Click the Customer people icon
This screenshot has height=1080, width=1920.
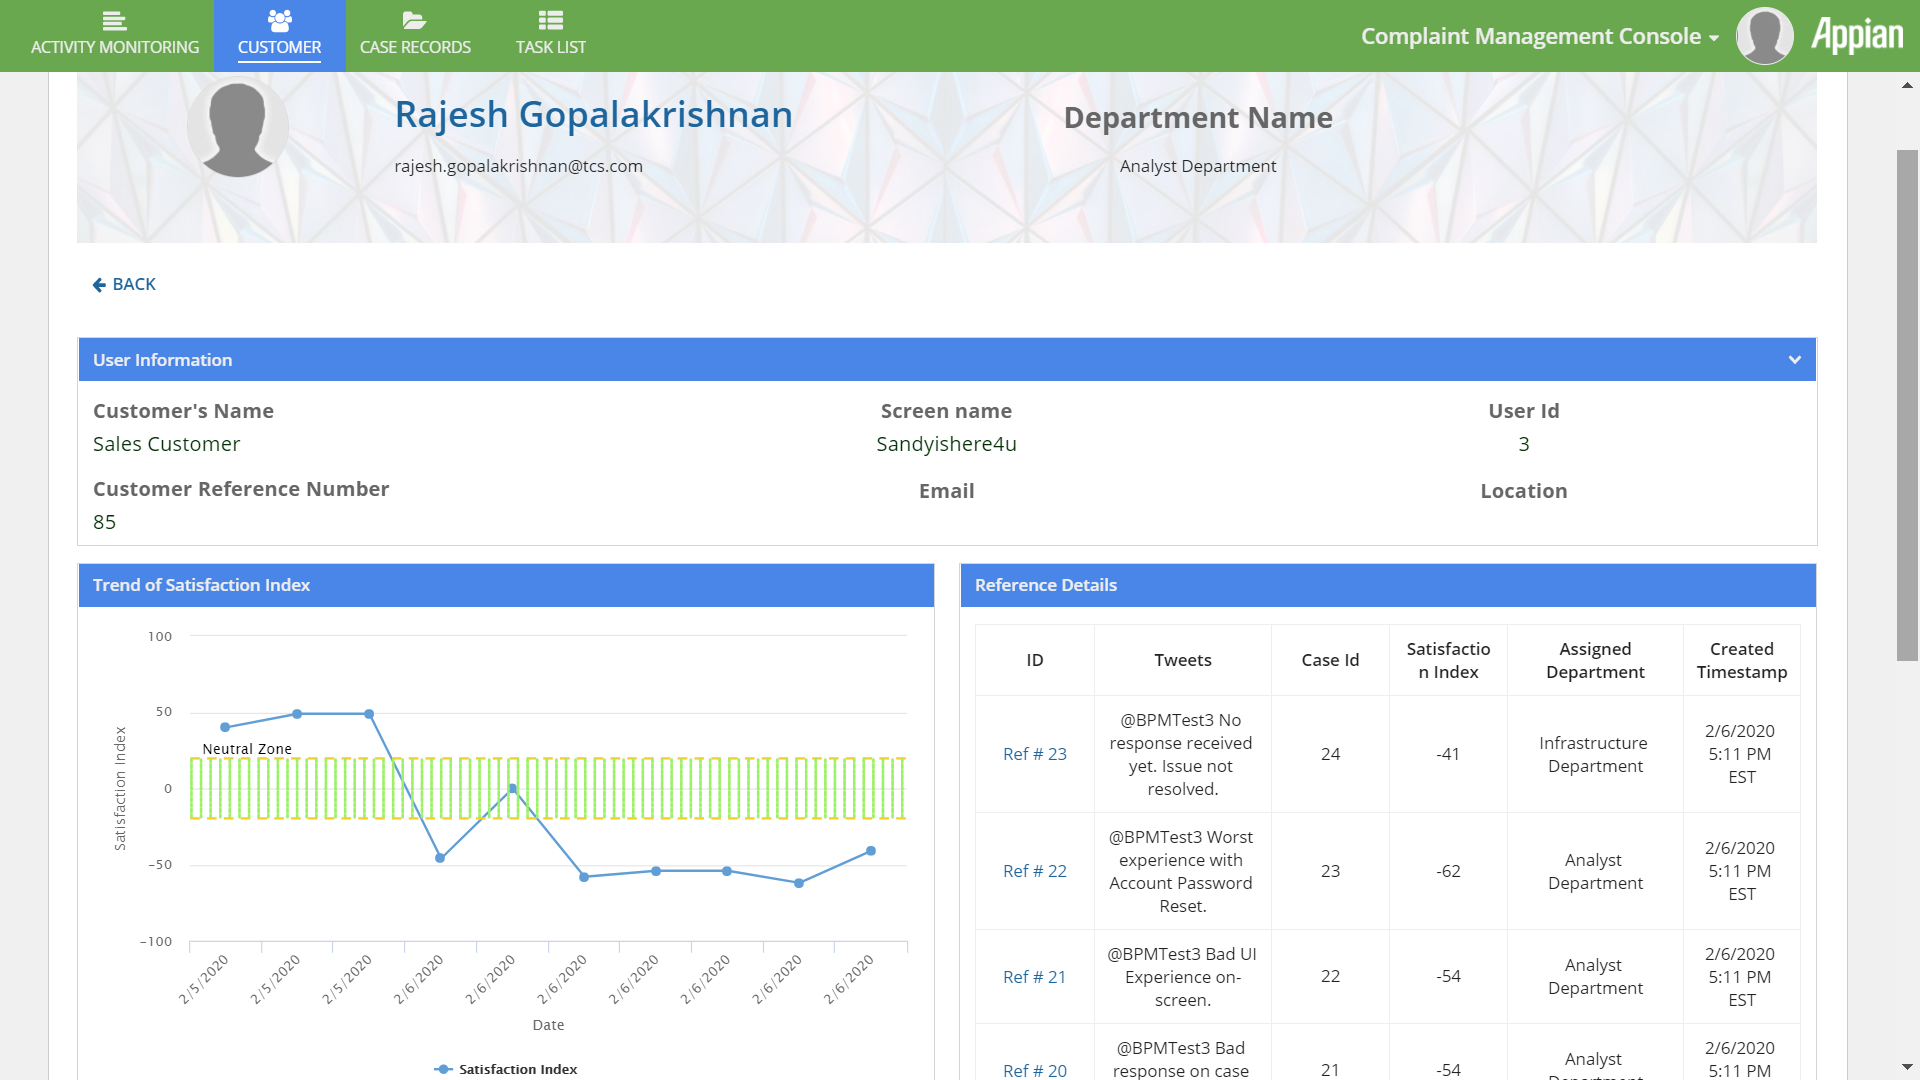tap(279, 20)
